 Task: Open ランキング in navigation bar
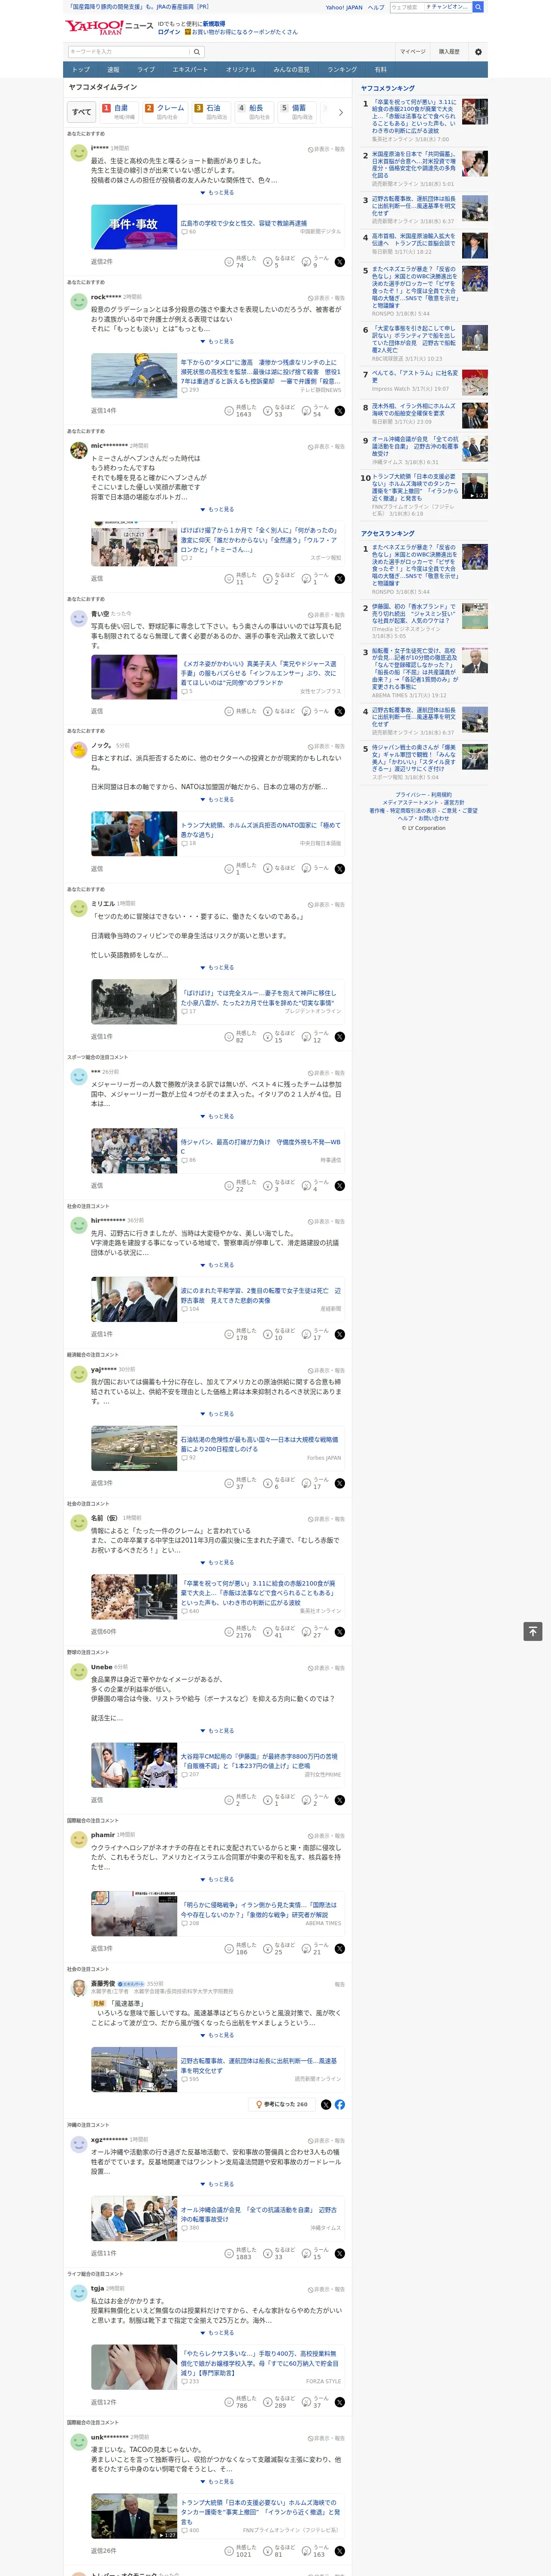pos(342,70)
